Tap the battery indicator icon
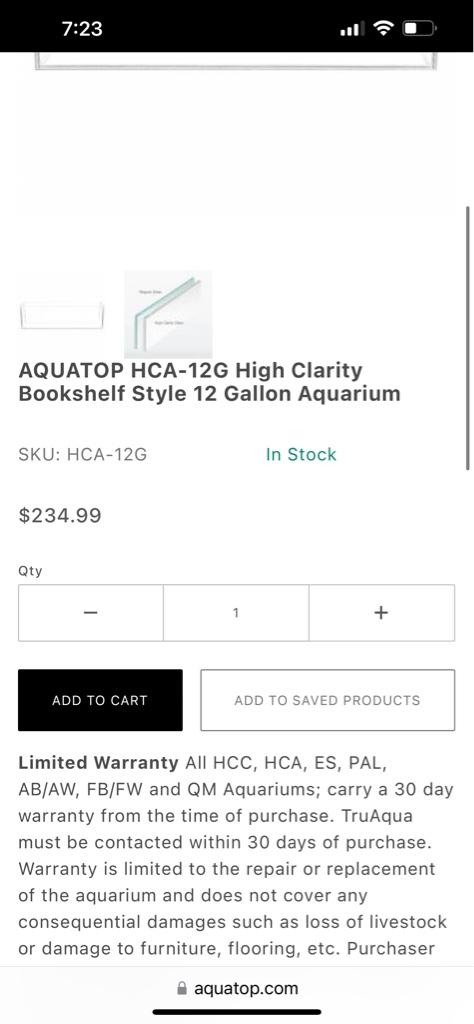The width and height of the screenshot is (474, 1024). point(420,28)
